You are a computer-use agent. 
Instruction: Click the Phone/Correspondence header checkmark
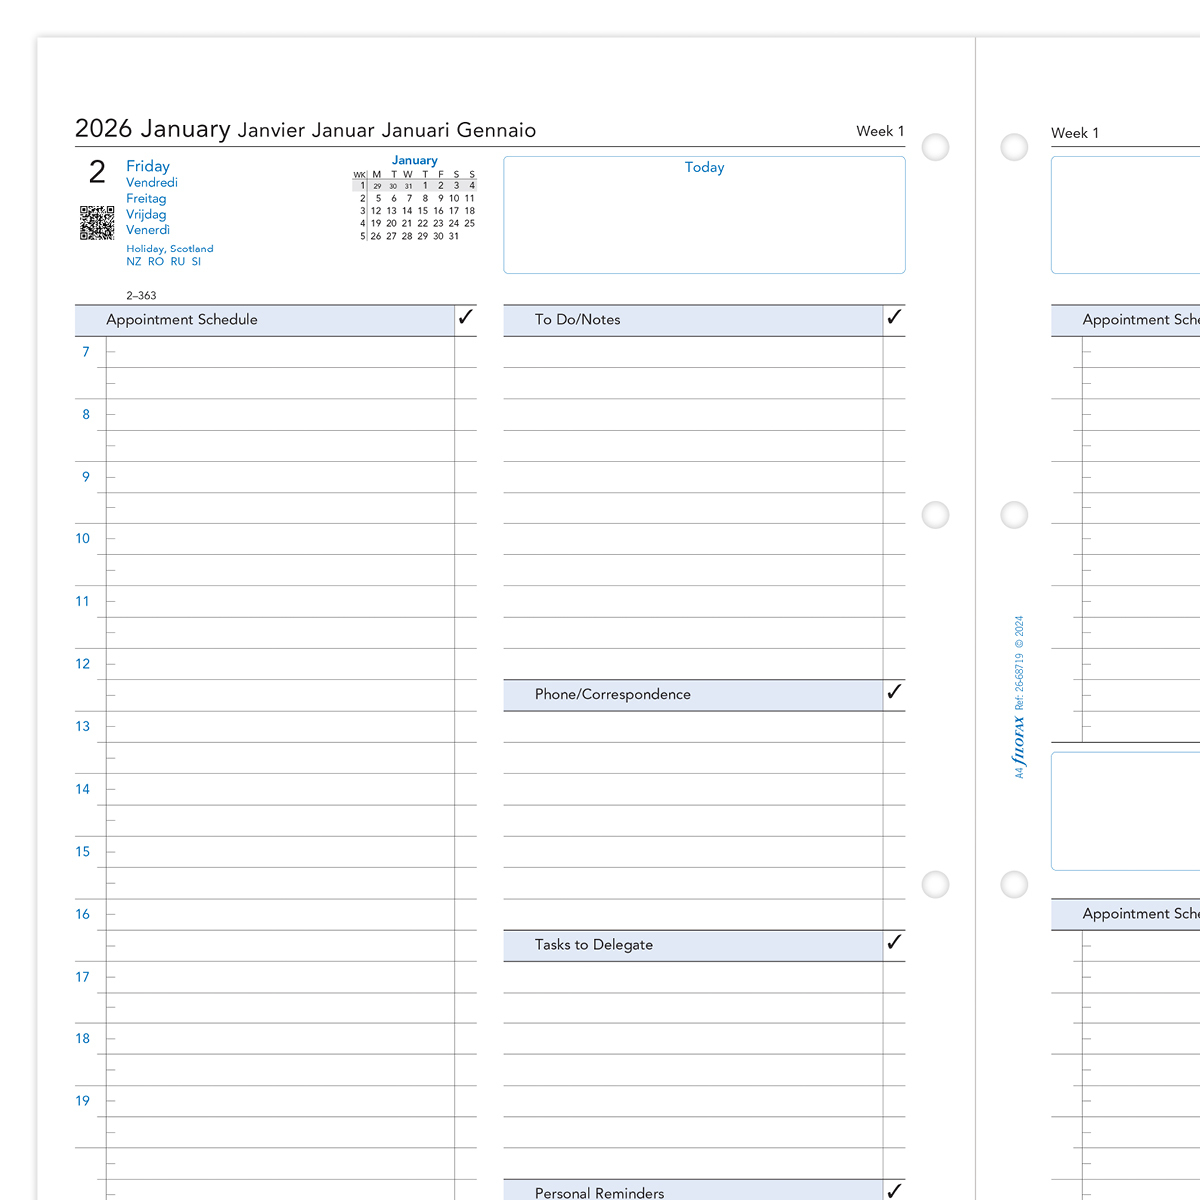point(894,692)
